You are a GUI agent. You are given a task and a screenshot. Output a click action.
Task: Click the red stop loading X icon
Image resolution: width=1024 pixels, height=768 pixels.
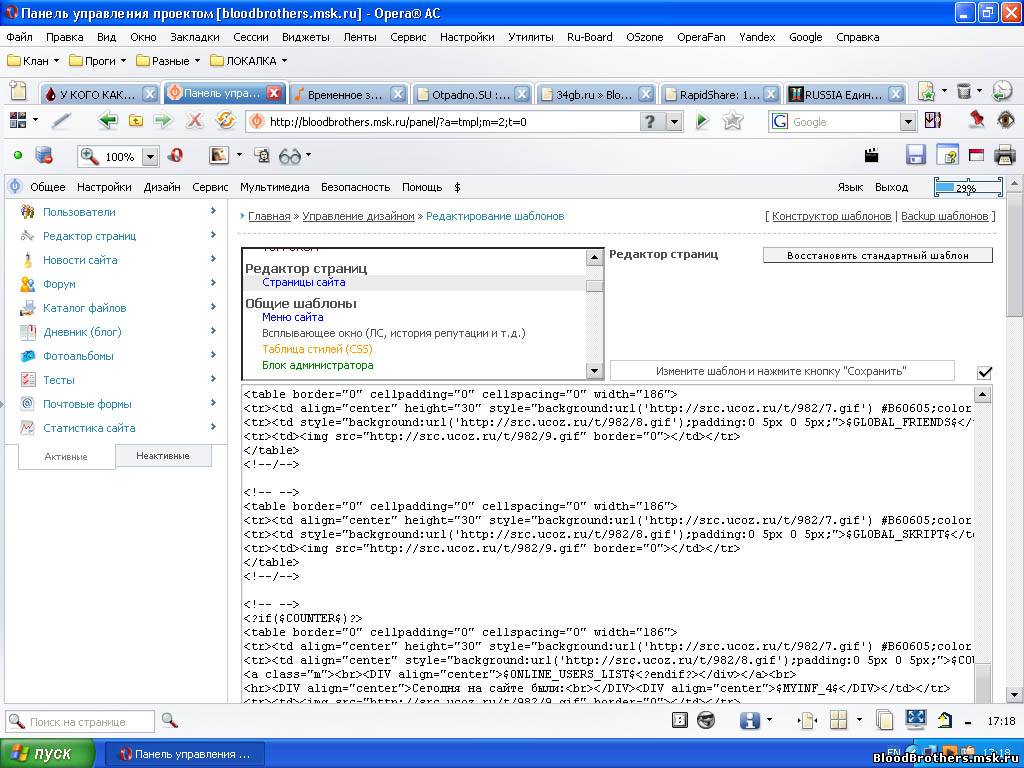click(195, 121)
